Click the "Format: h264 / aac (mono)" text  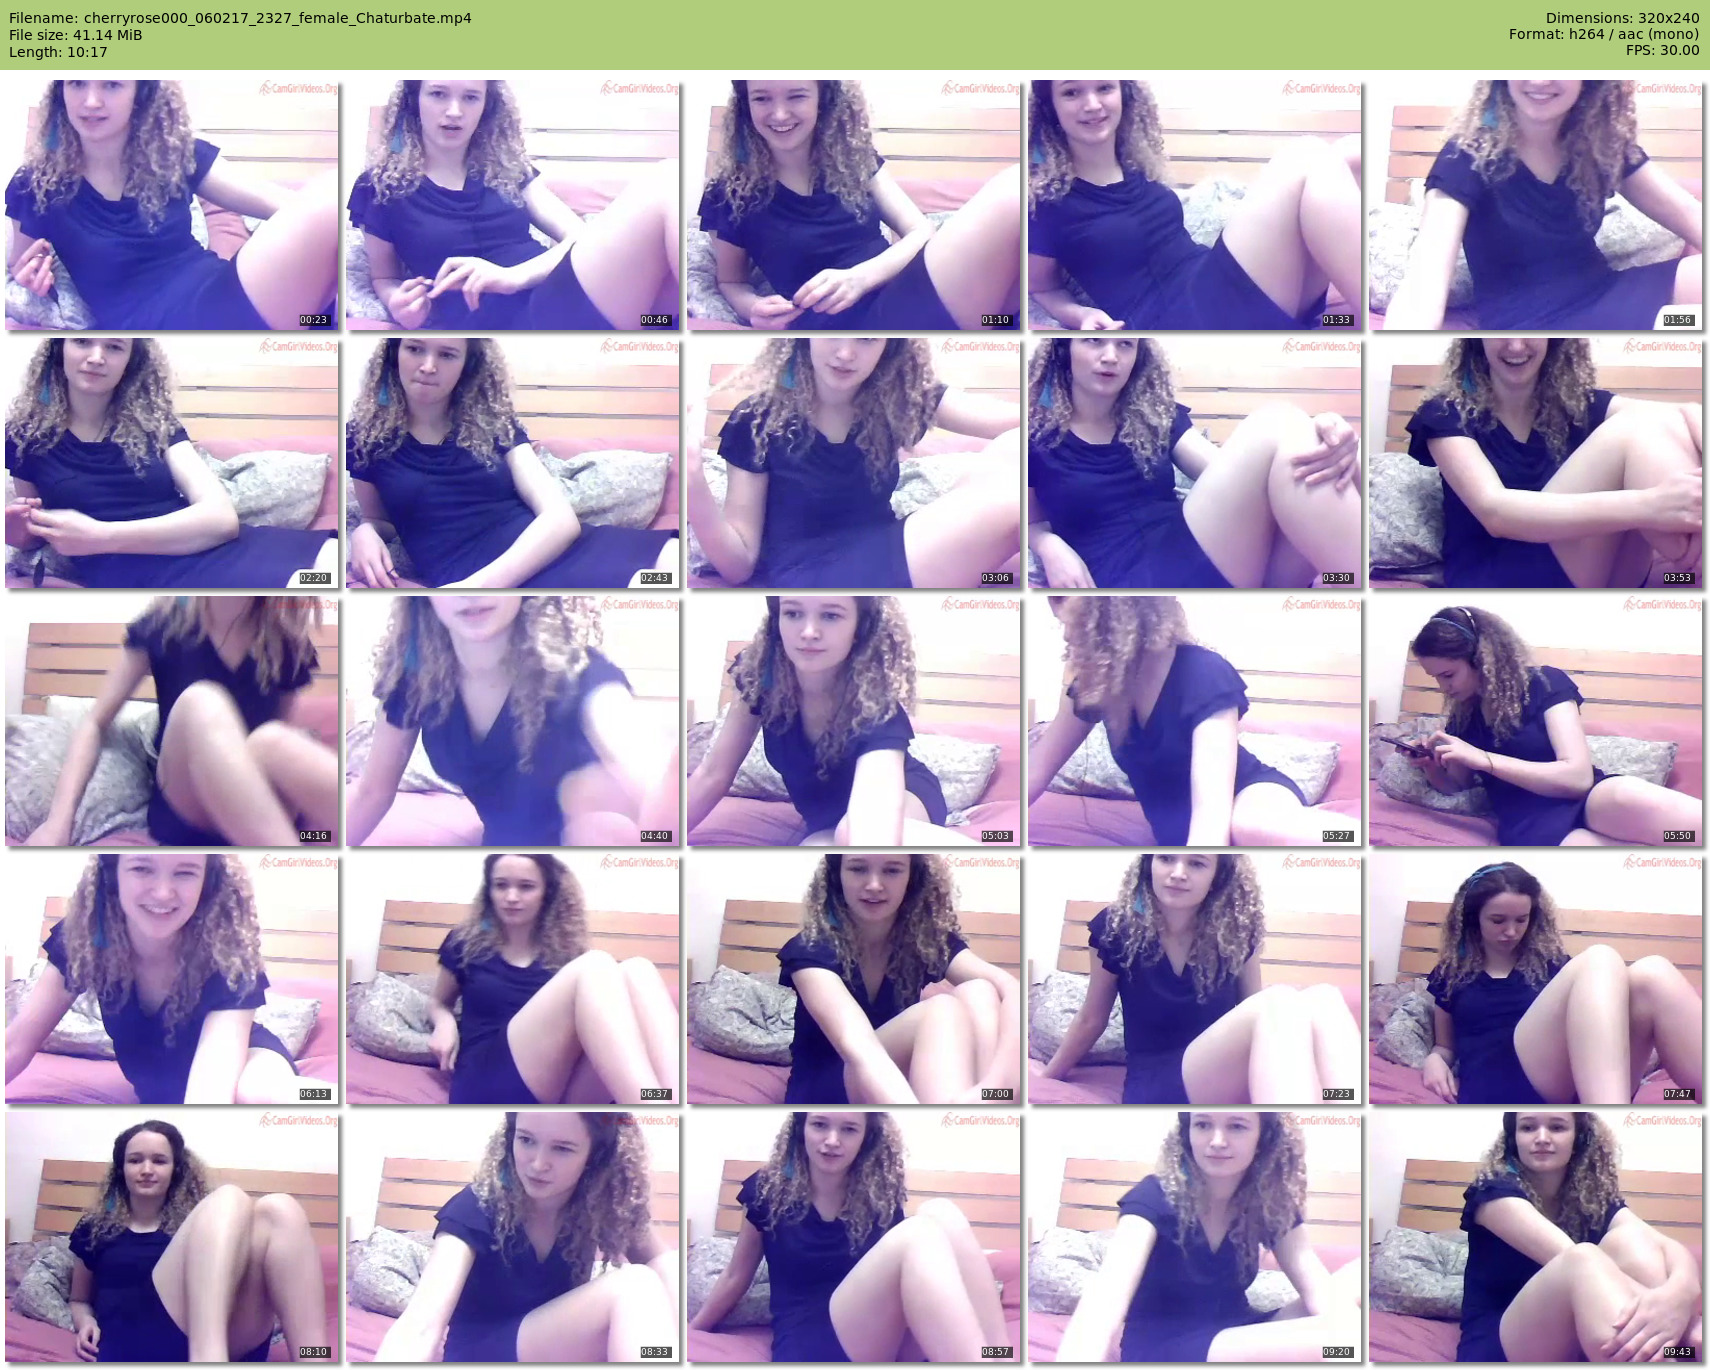1604,34
